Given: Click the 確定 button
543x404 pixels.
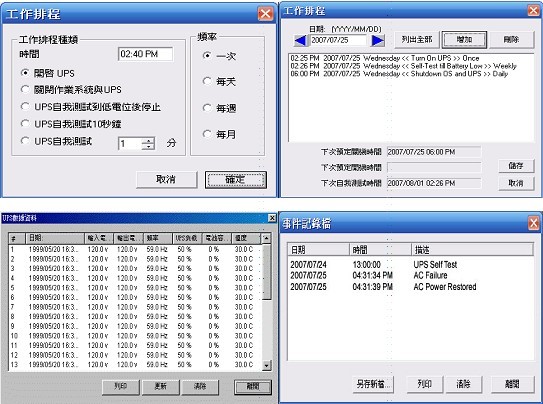Looking at the screenshot, I should (x=235, y=180).
